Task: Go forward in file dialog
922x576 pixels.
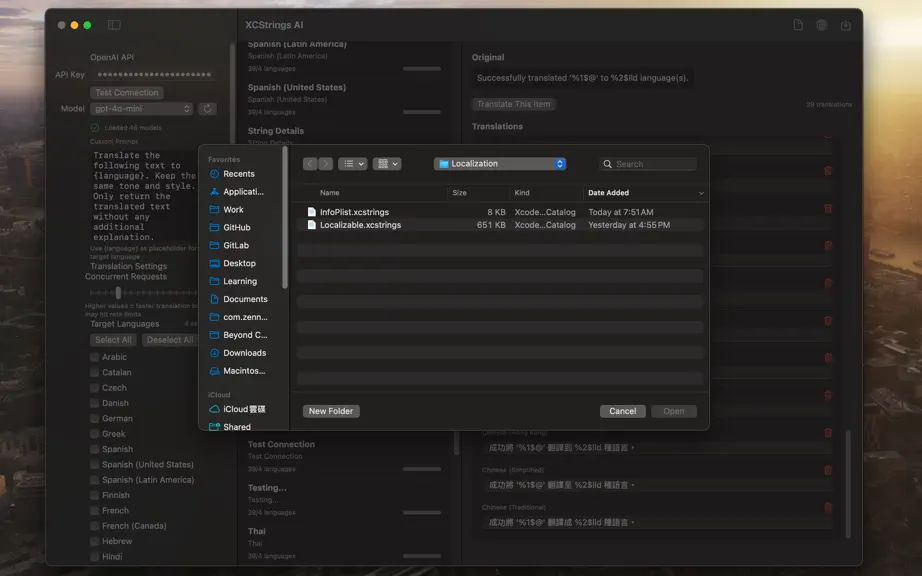Action: tap(325, 164)
